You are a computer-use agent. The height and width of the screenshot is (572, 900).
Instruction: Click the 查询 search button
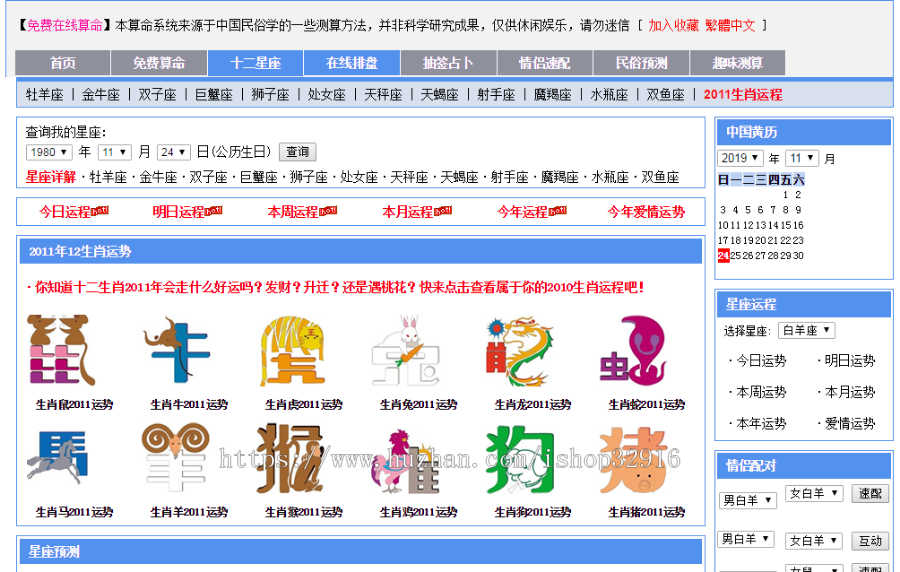tap(297, 152)
